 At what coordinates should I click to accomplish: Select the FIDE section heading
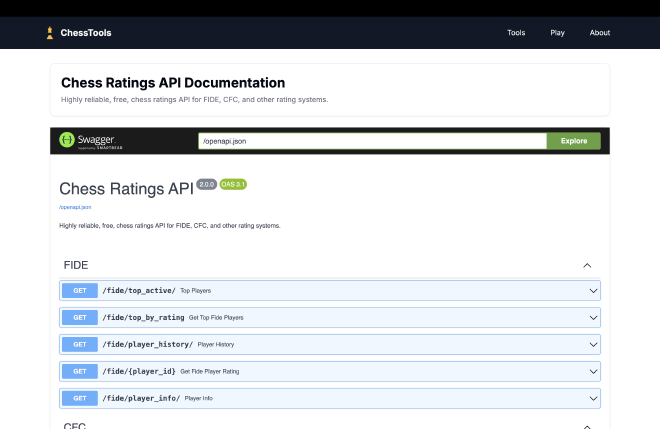point(76,265)
